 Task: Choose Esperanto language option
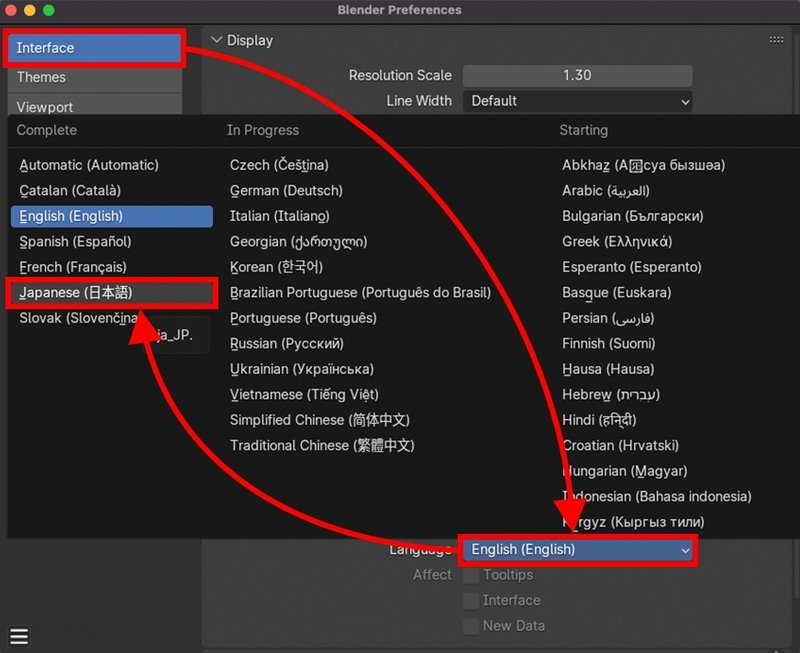click(632, 267)
